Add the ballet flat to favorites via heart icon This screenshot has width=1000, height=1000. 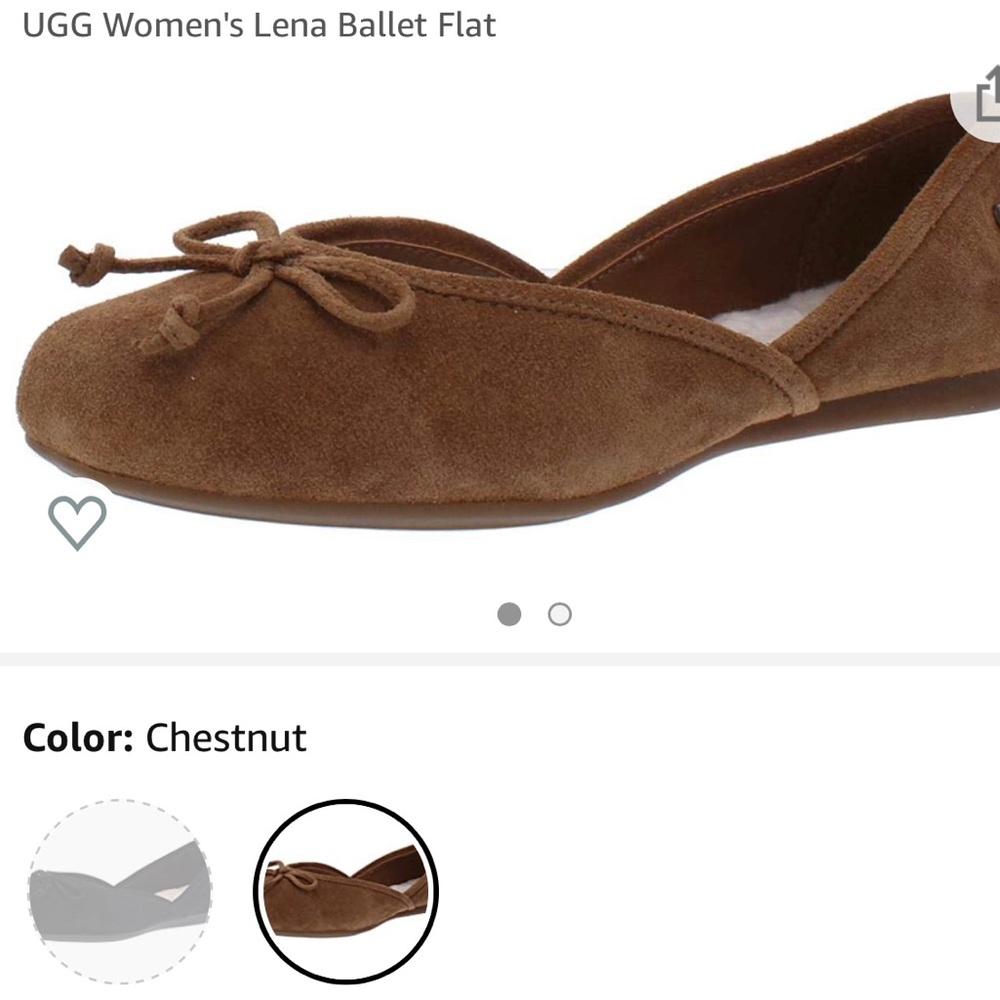(75, 522)
